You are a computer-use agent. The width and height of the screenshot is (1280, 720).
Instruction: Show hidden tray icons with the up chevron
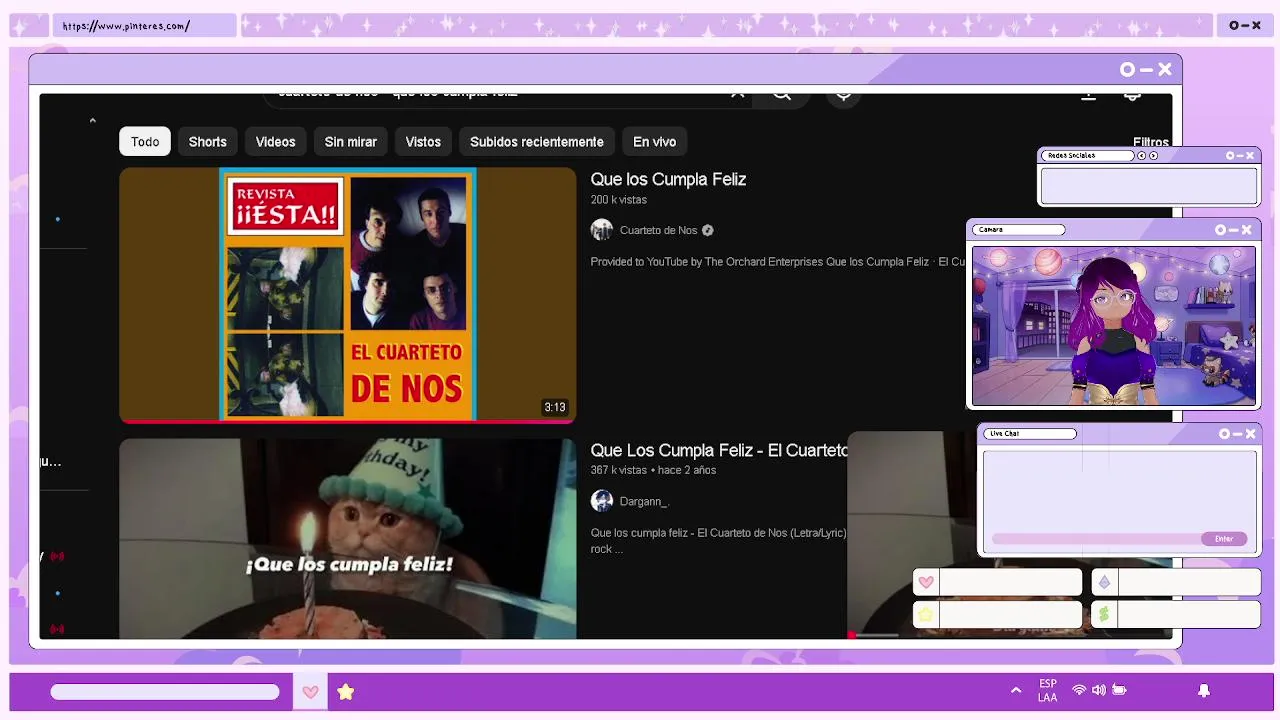pos(1016,690)
